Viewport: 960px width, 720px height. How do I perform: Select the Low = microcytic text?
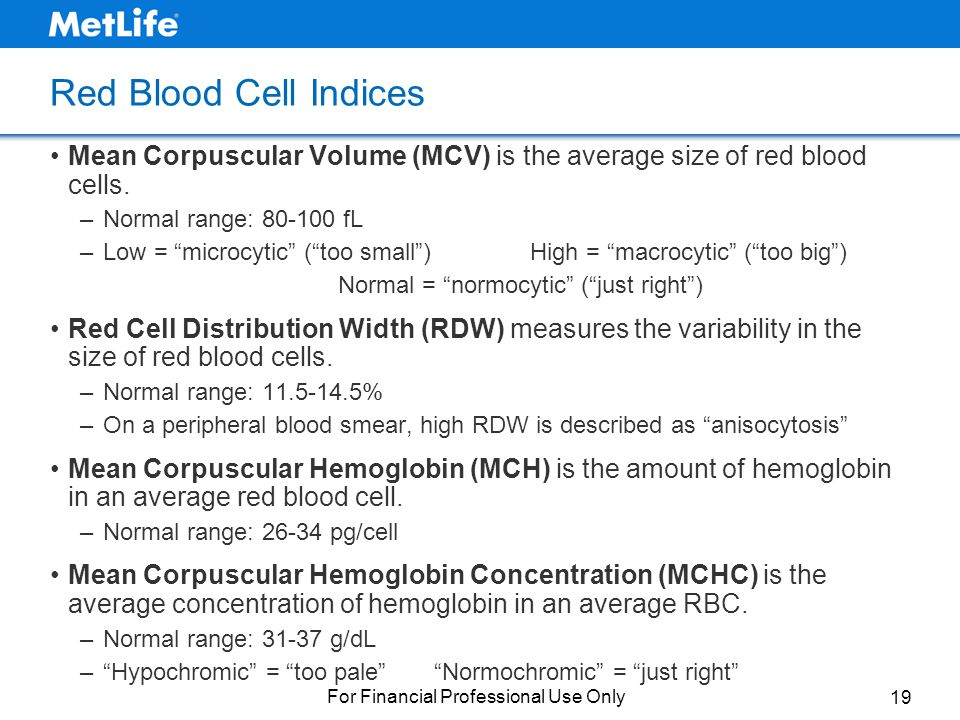click(x=267, y=252)
